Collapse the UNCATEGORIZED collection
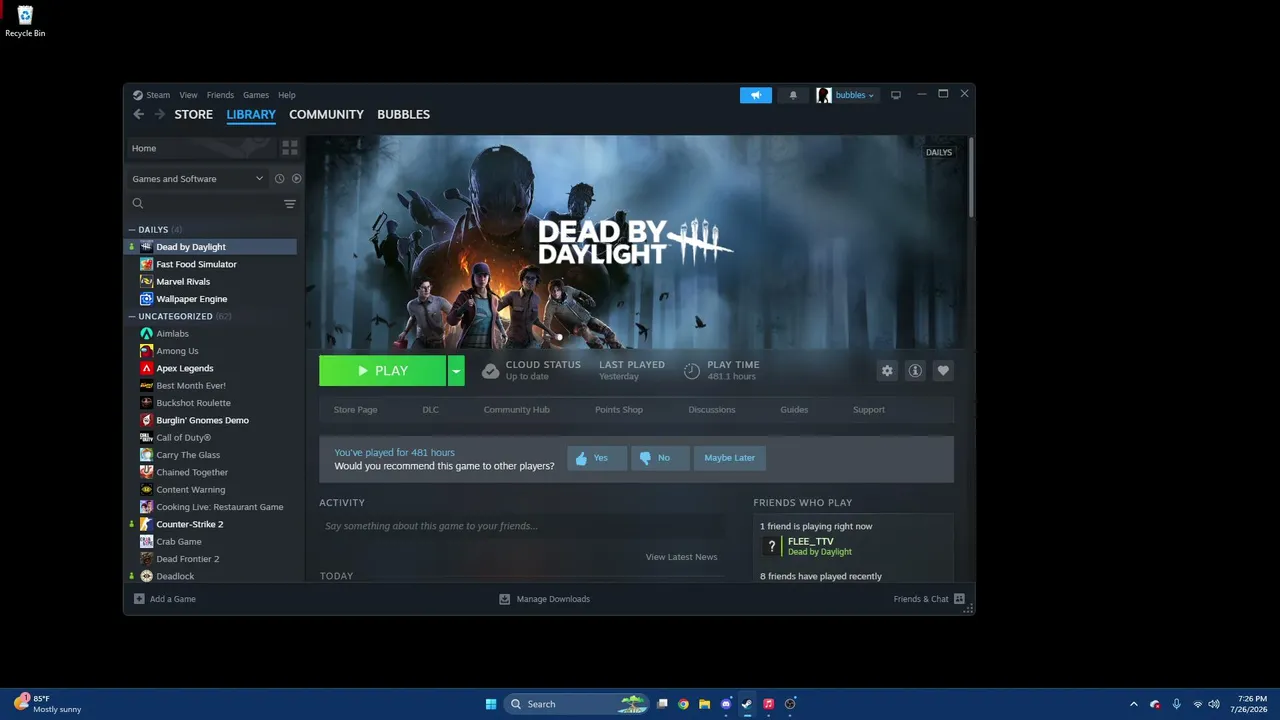Image resolution: width=1280 pixels, height=720 pixels. [x=132, y=317]
